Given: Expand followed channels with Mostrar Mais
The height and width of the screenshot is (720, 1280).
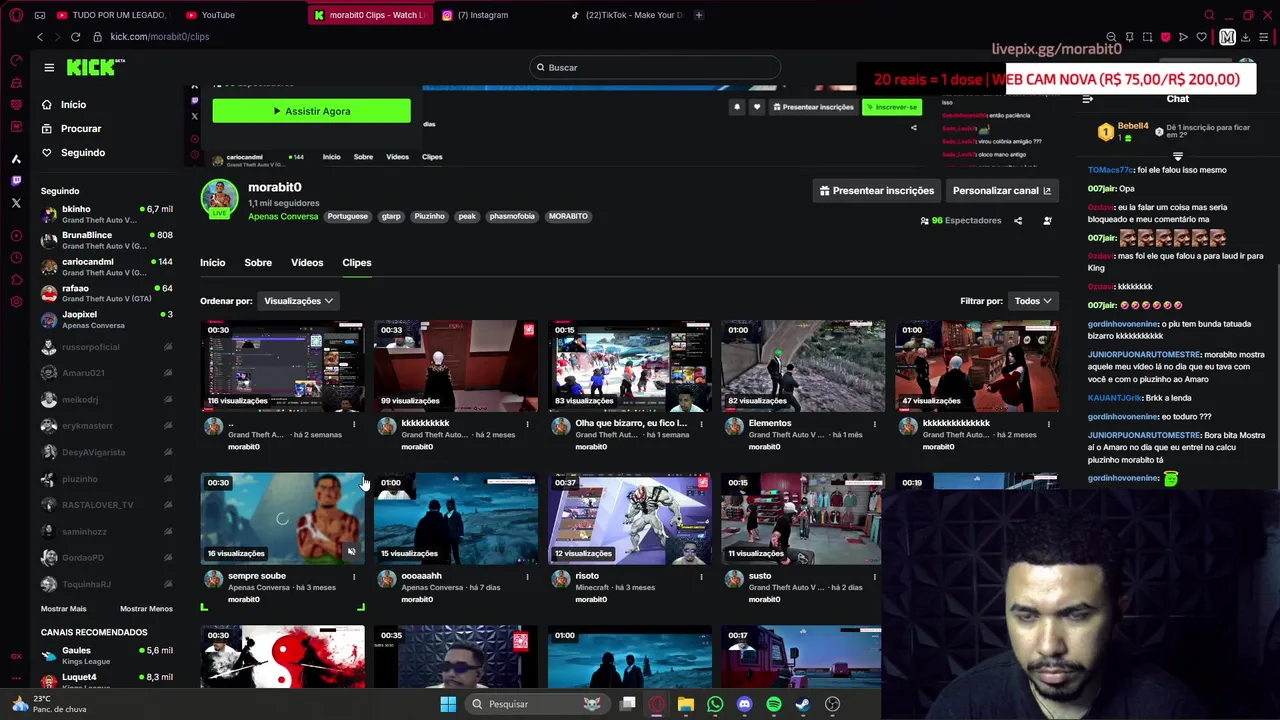Looking at the screenshot, I should (x=63, y=609).
